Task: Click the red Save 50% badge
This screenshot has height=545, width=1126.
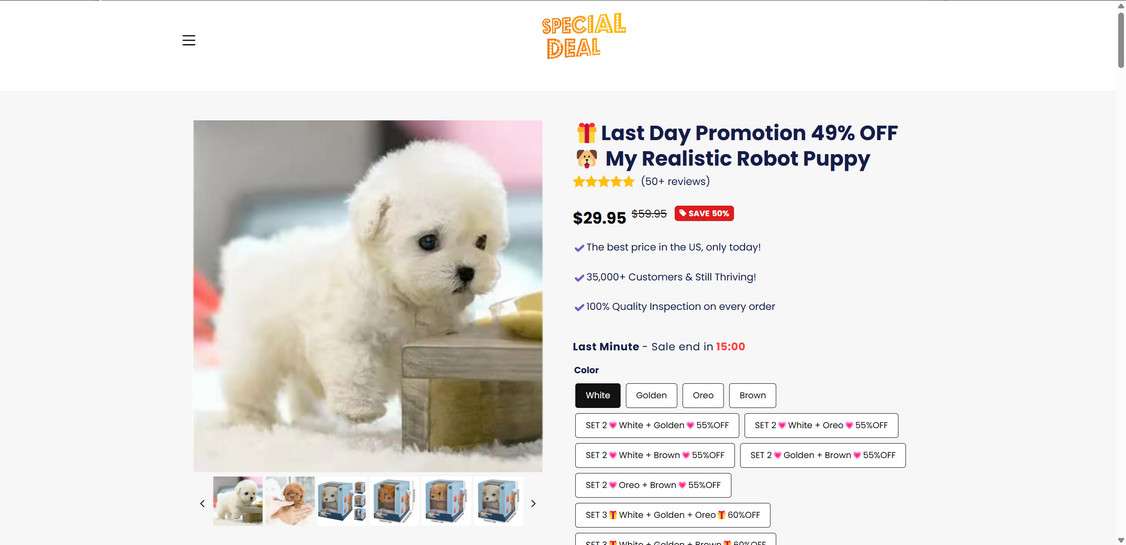Action: coord(704,213)
